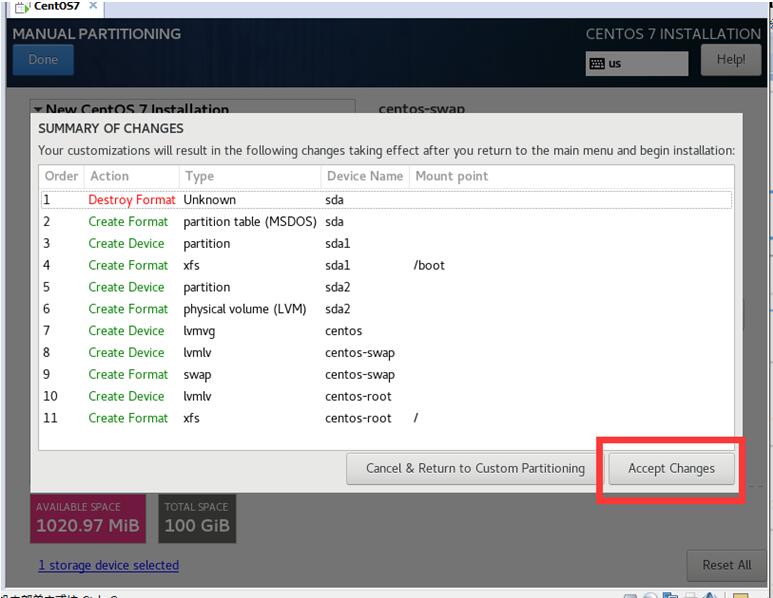The width and height of the screenshot is (773, 598).
Task: Click the blue Done button
Action: pyautogui.click(x=43, y=60)
